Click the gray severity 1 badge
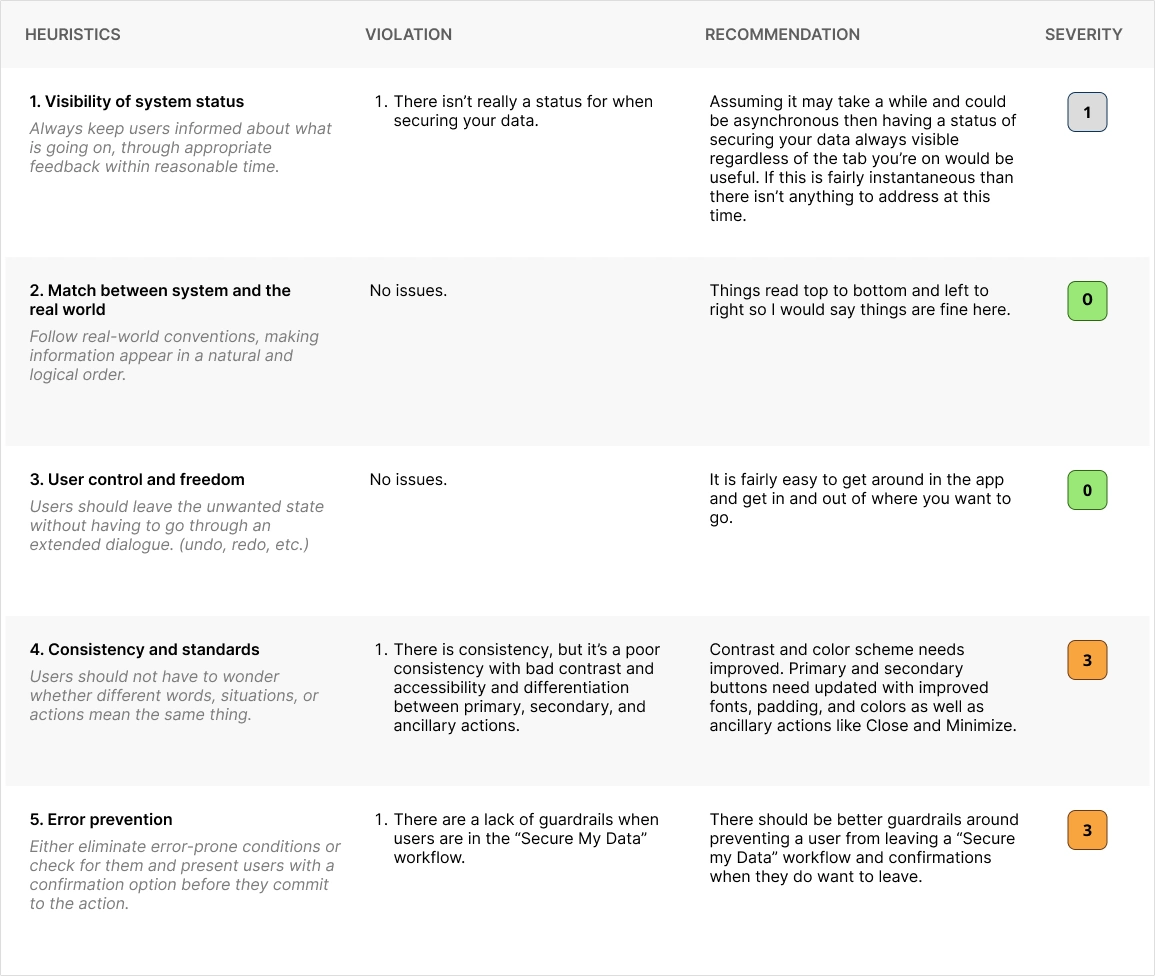The height and width of the screenshot is (976, 1155). (x=1087, y=113)
